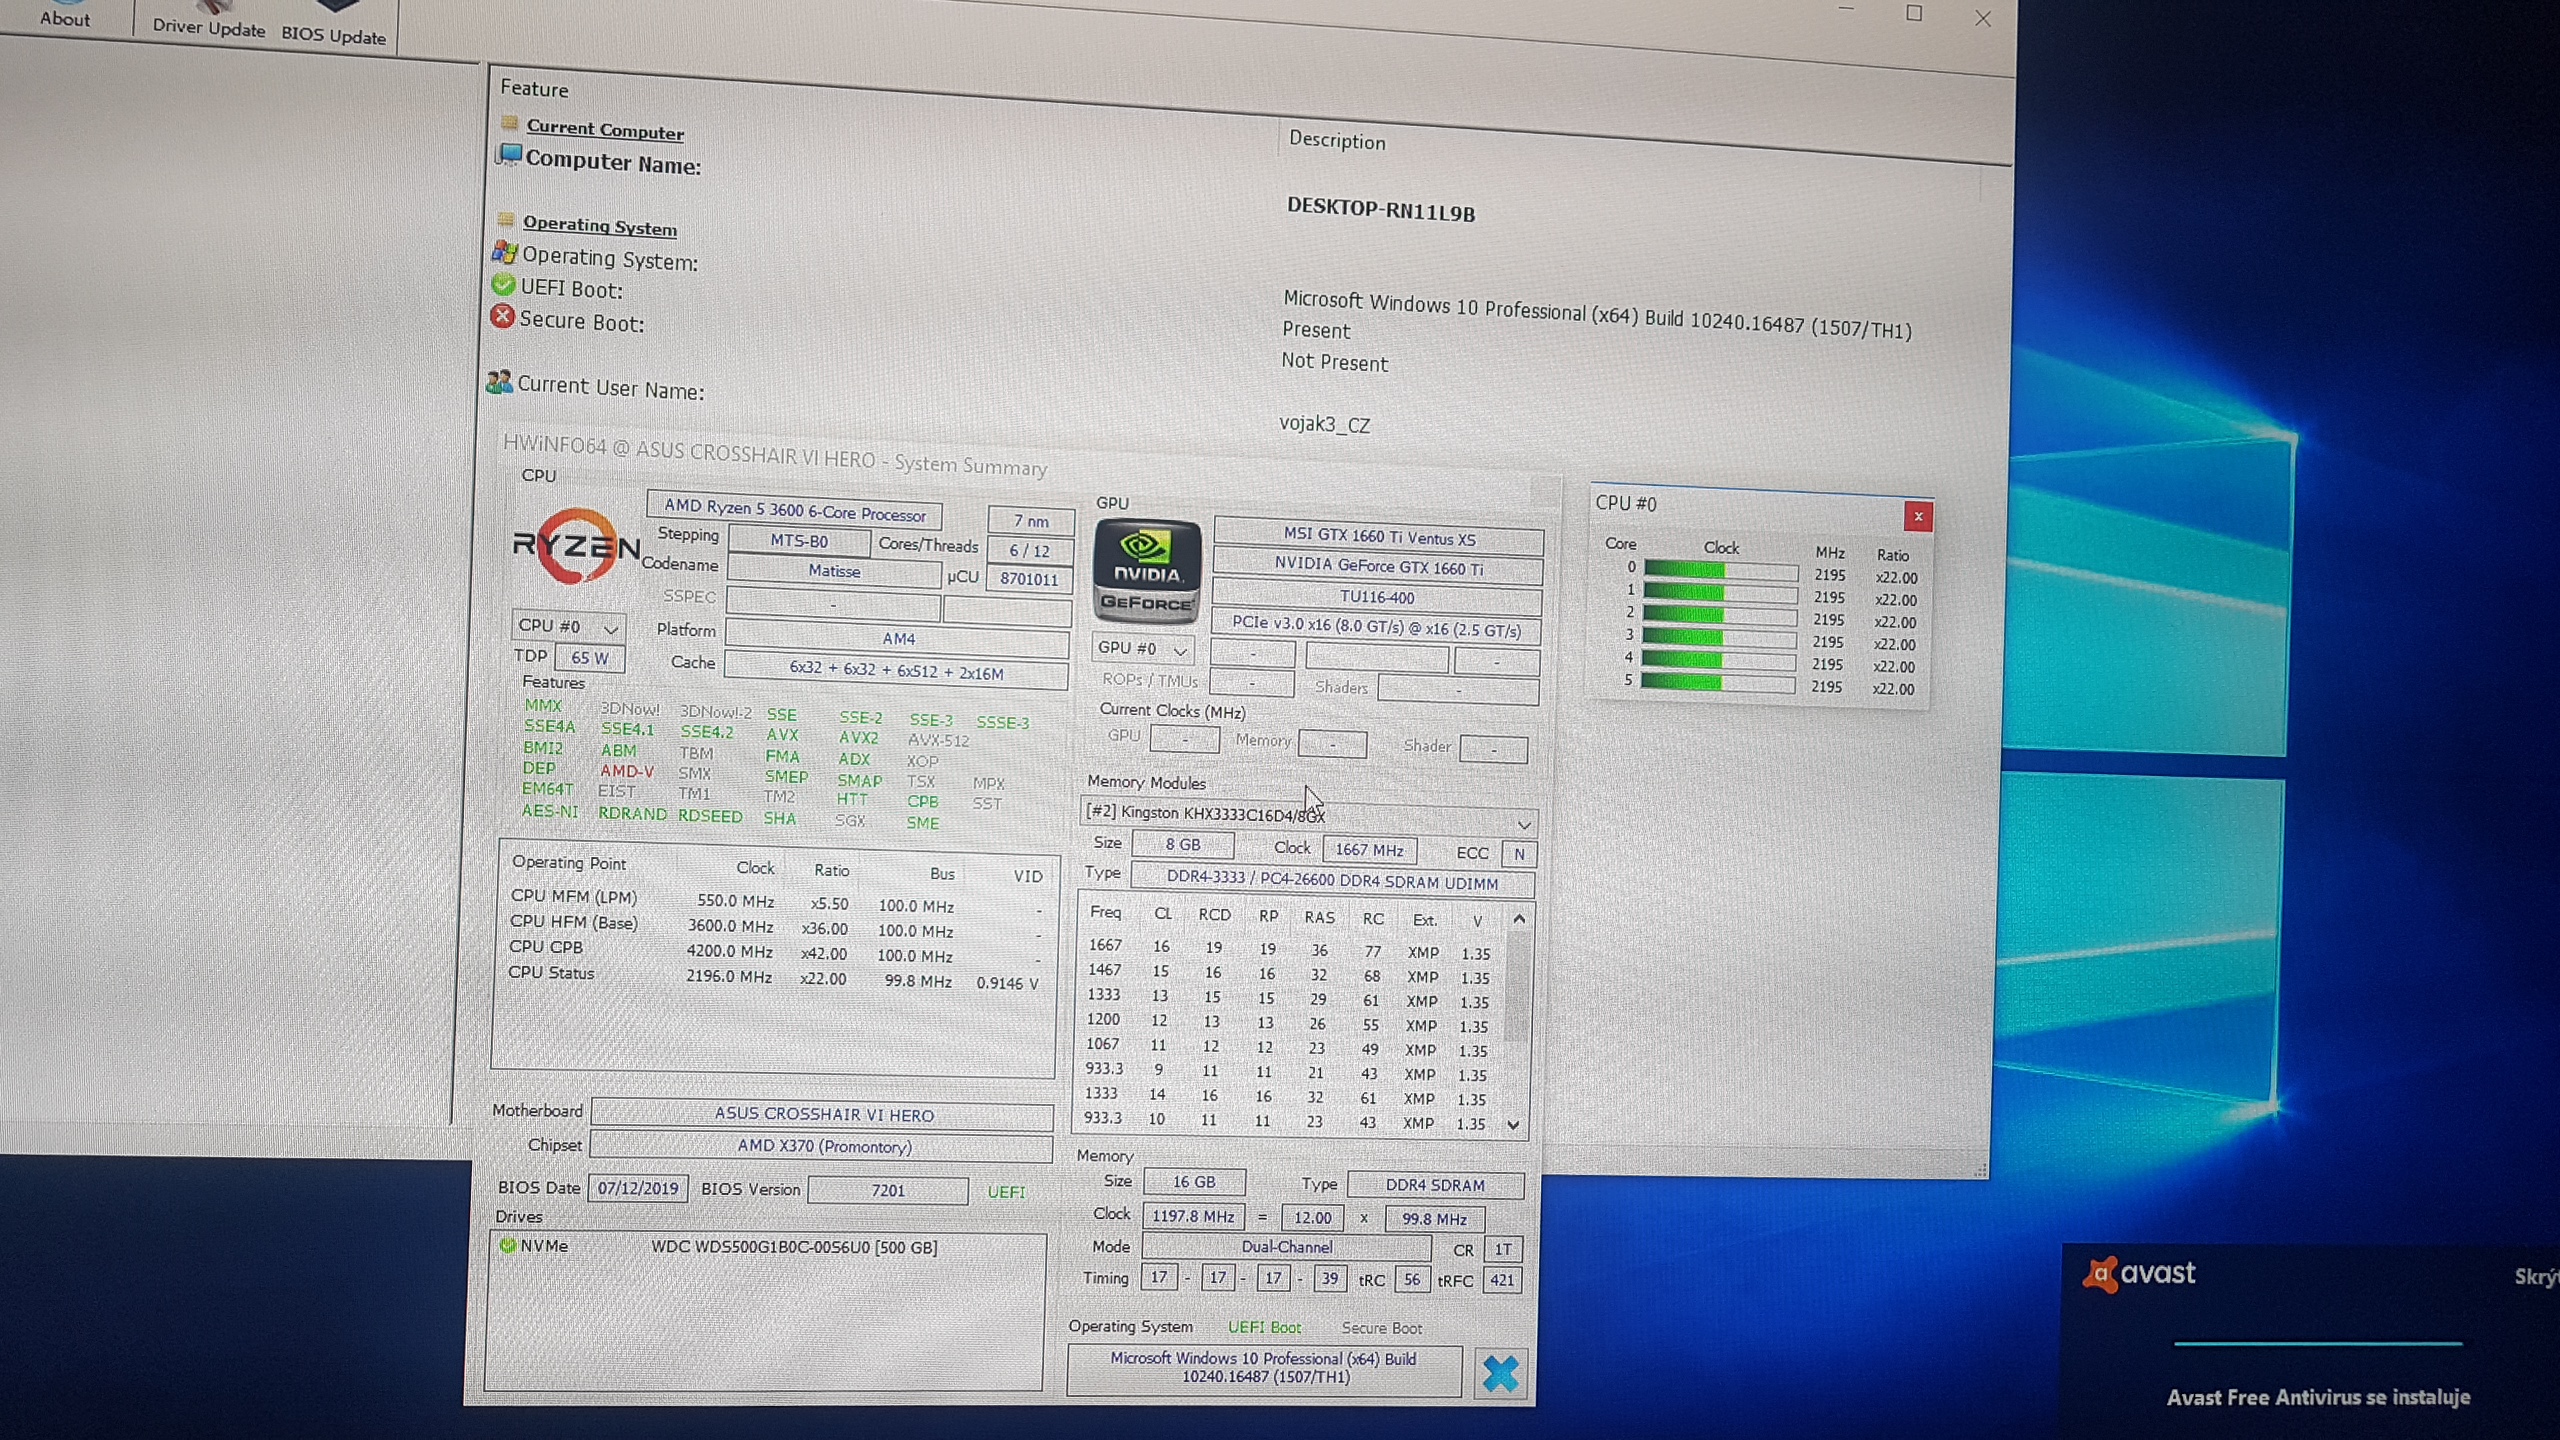Screen dimensions: 2560x1440
Task: Click the Operating System Windows flag icon
Action: point(504,253)
